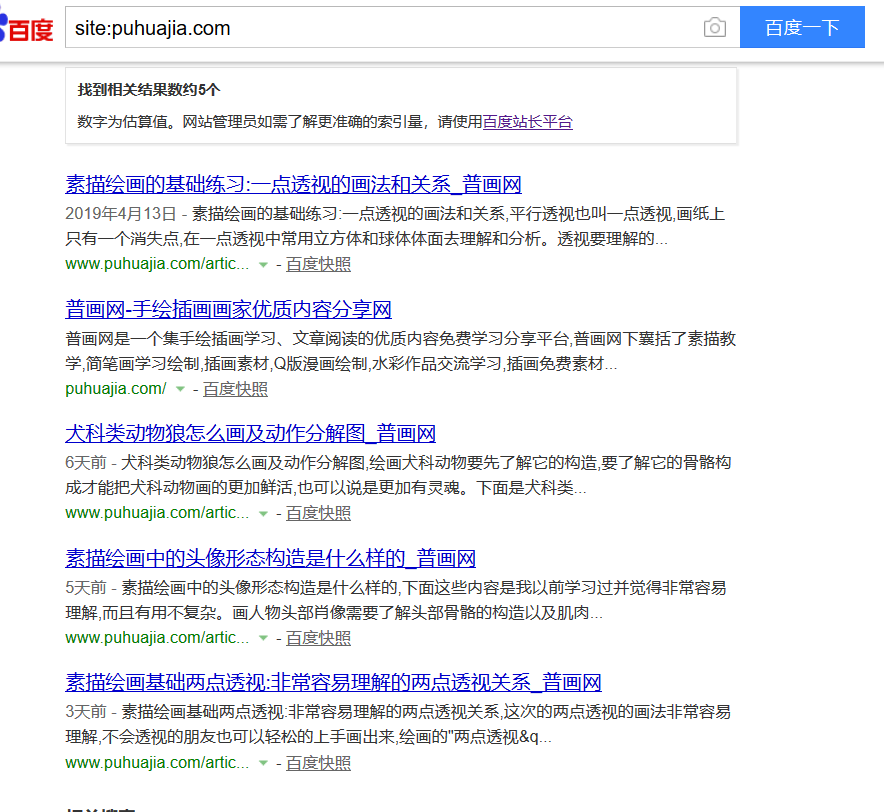The width and height of the screenshot is (884, 812).
Task: Click the Baidu logo
Action: coord(26,28)
